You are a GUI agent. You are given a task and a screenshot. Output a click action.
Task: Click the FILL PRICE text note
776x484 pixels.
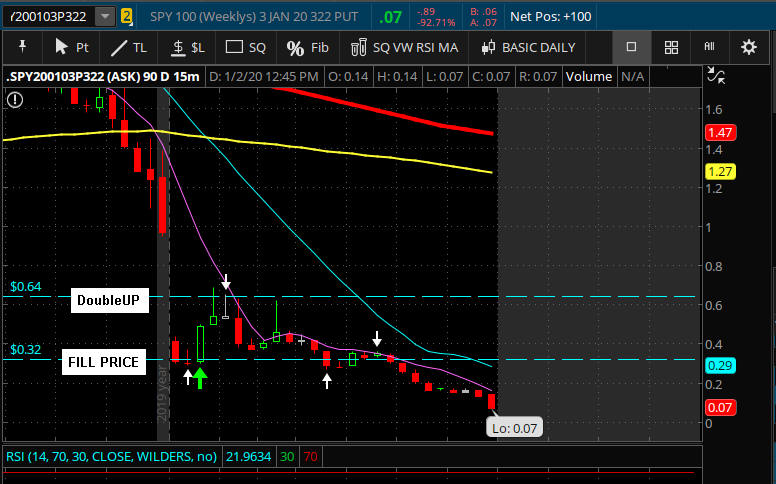tap(103, 362)
